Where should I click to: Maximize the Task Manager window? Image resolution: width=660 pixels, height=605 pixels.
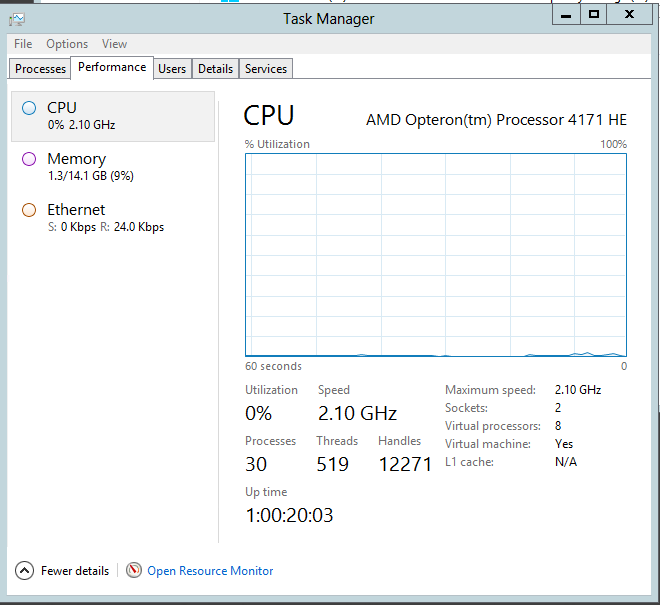(x=593, y=15)
